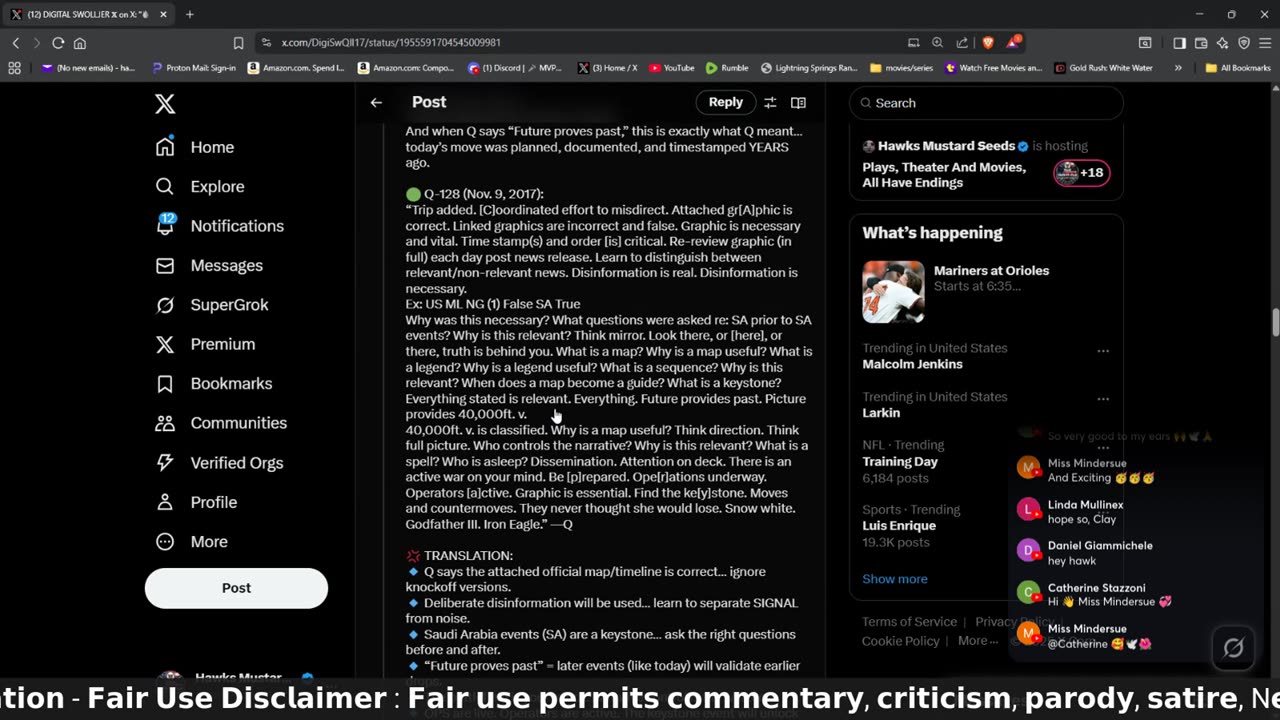
Task: Close the DIGITAL SWOLLJER tab
Action: tap(164, 14)
